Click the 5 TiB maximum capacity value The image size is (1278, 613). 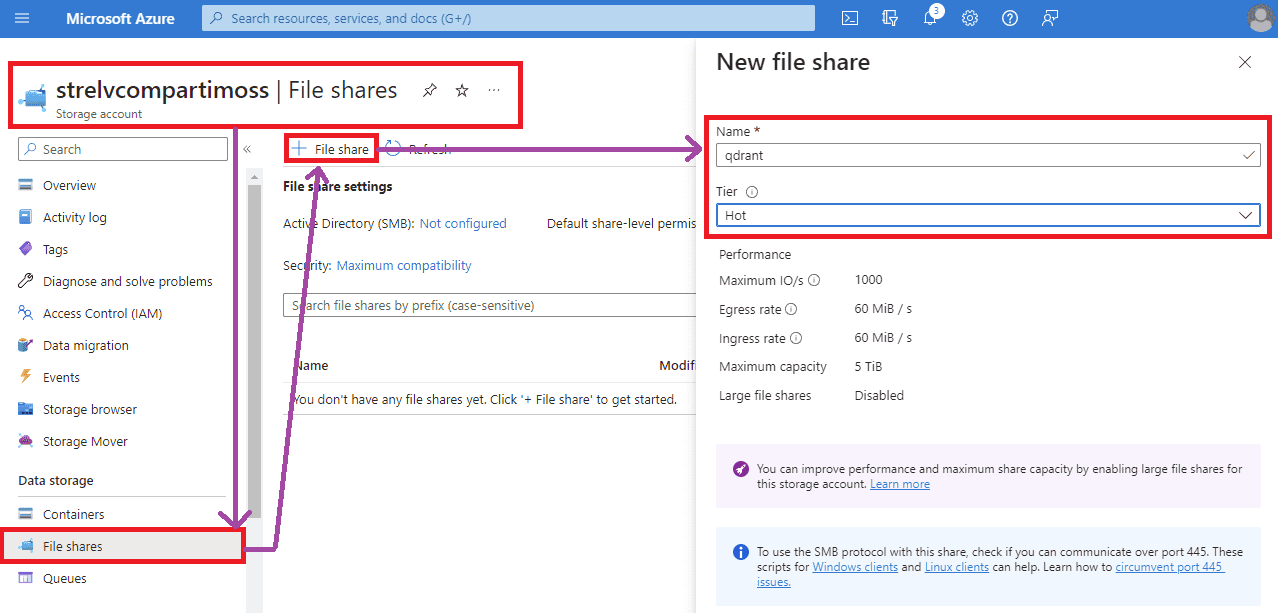click(x=868, y=367)
